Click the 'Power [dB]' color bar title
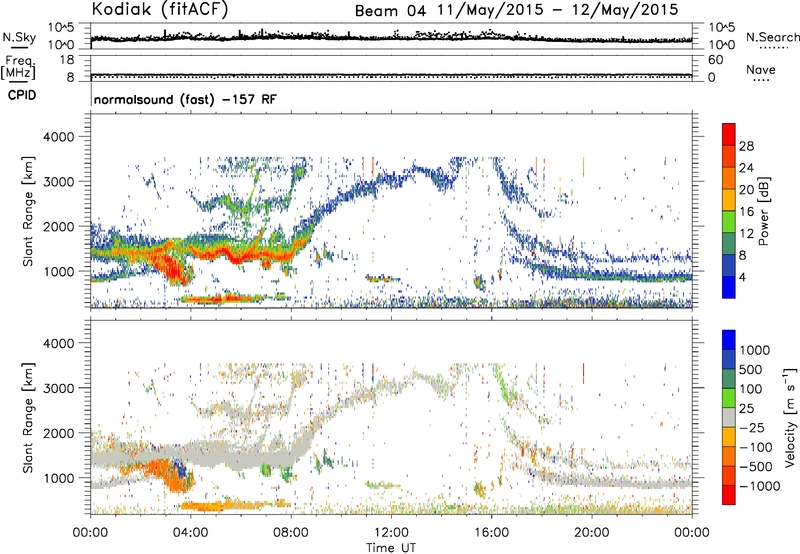 tap(763, 211)
